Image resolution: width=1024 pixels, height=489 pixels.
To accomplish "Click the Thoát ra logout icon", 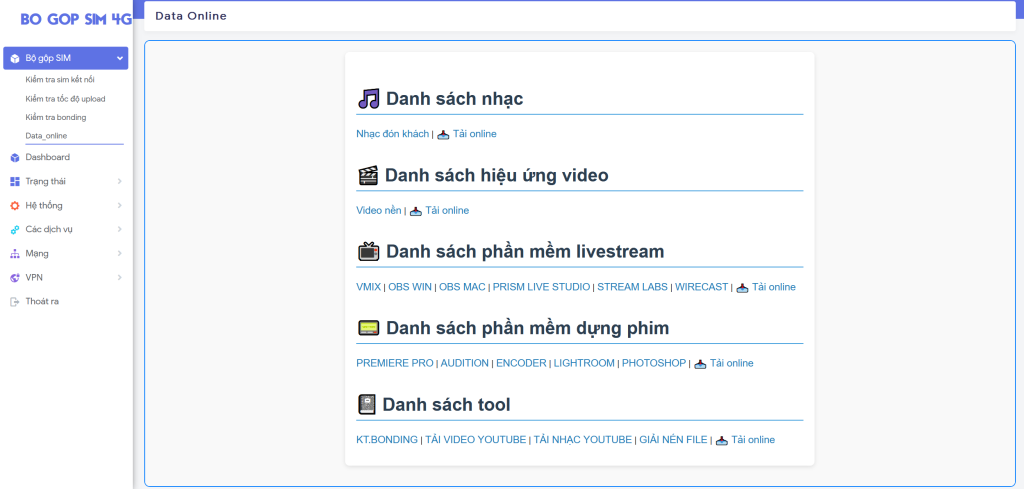I will pyautogui.click(x=14, y=302).
